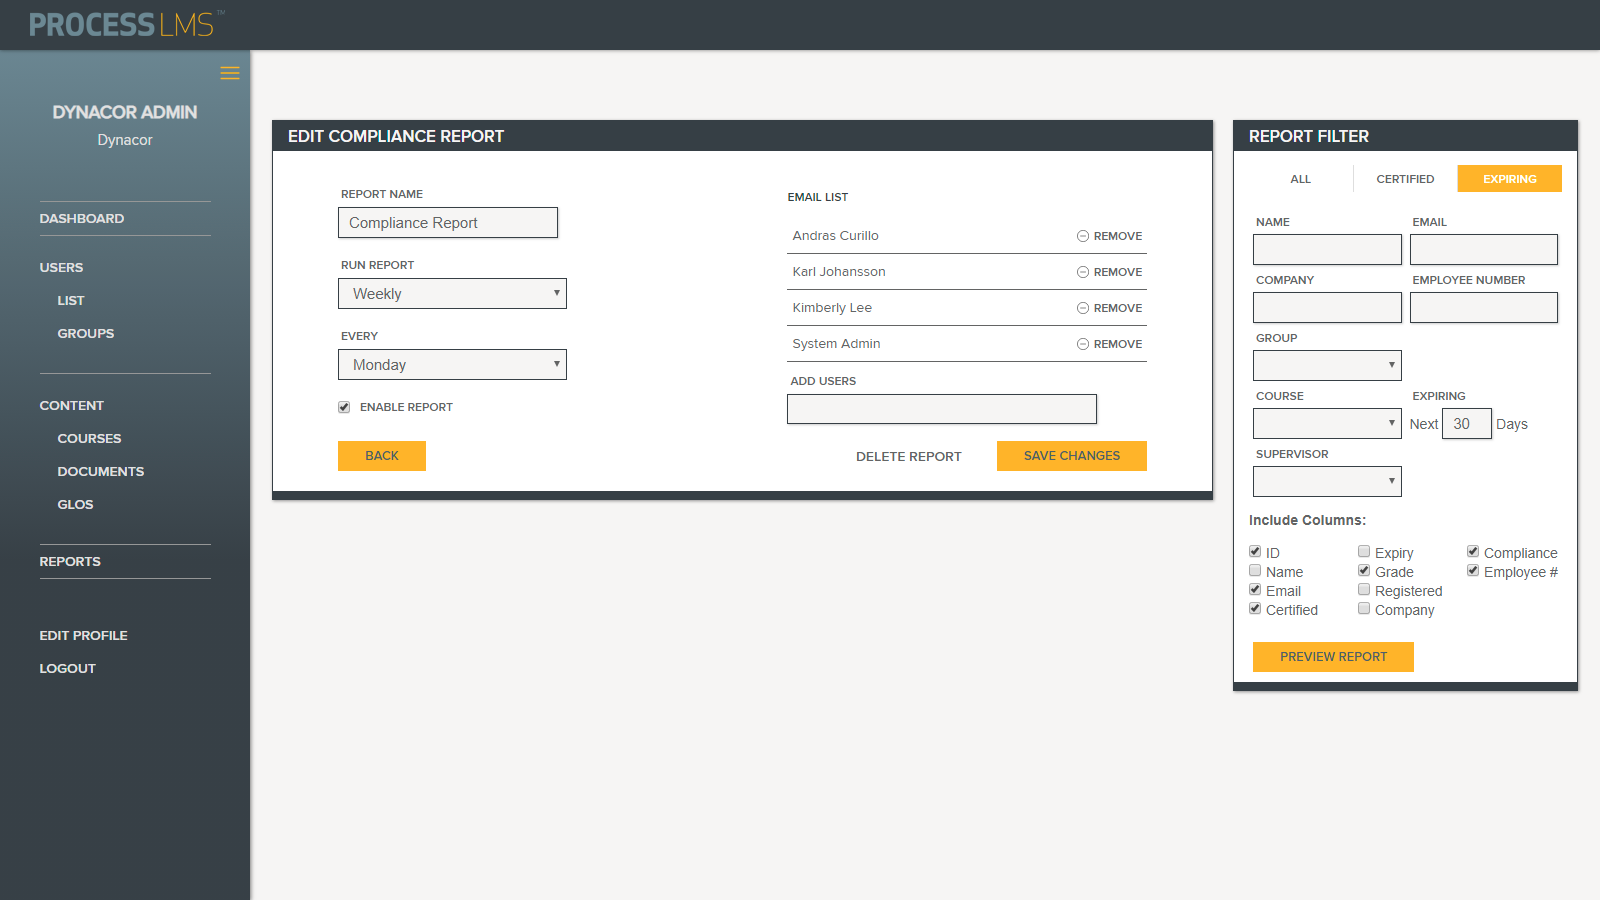Screen dimensions: 1600x900
Task: Click the Save Changes button
Action: click(x=1071, y=456)
